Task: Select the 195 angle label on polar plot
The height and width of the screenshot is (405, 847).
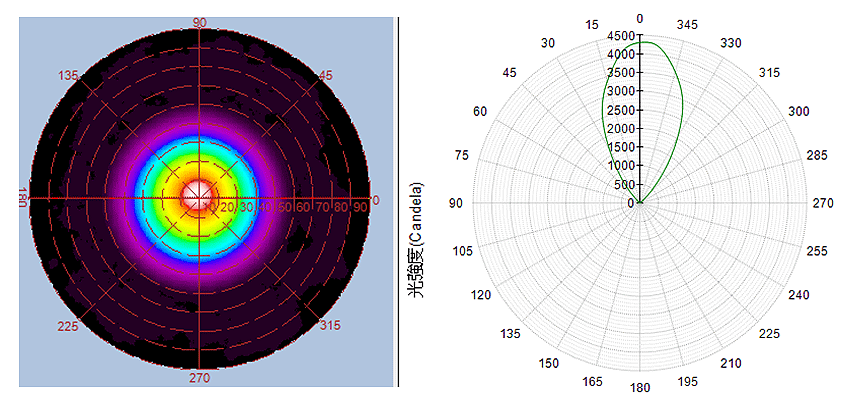Action: [688, 381]
